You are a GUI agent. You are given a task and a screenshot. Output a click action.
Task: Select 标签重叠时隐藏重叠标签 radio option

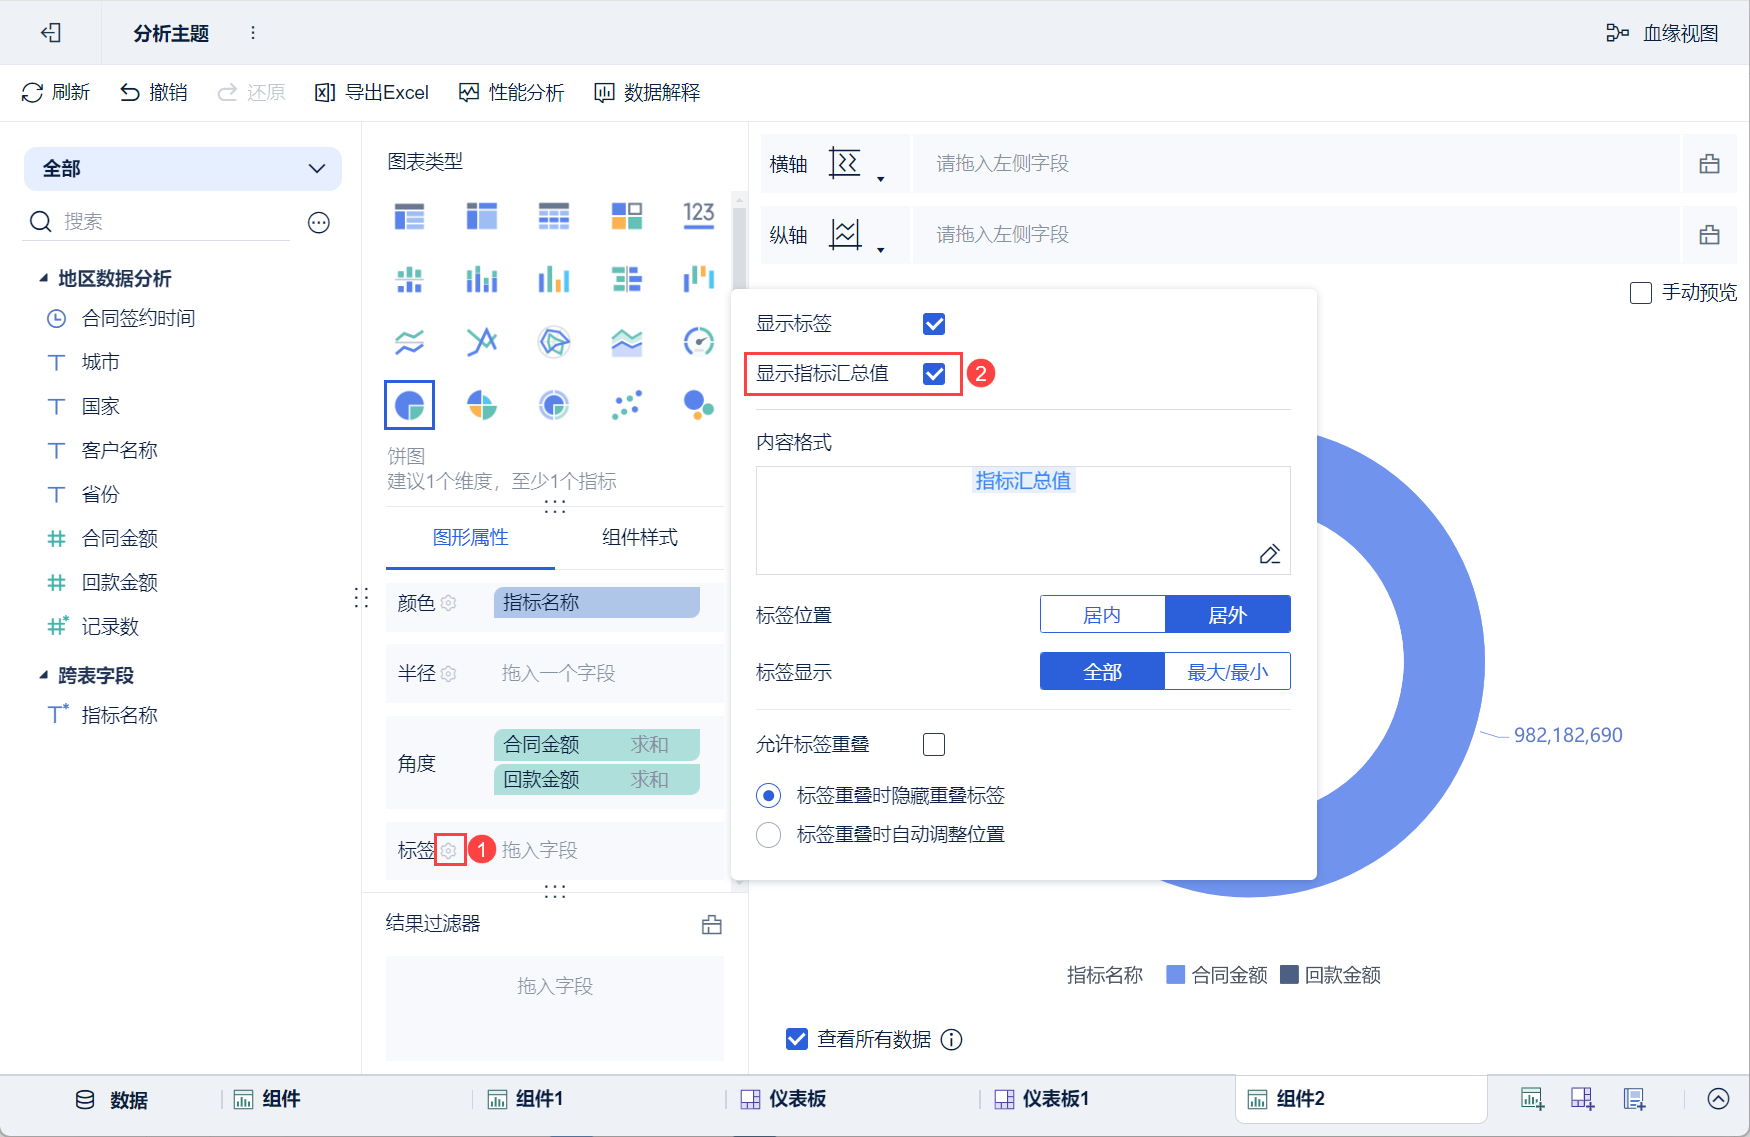point(769,795)
